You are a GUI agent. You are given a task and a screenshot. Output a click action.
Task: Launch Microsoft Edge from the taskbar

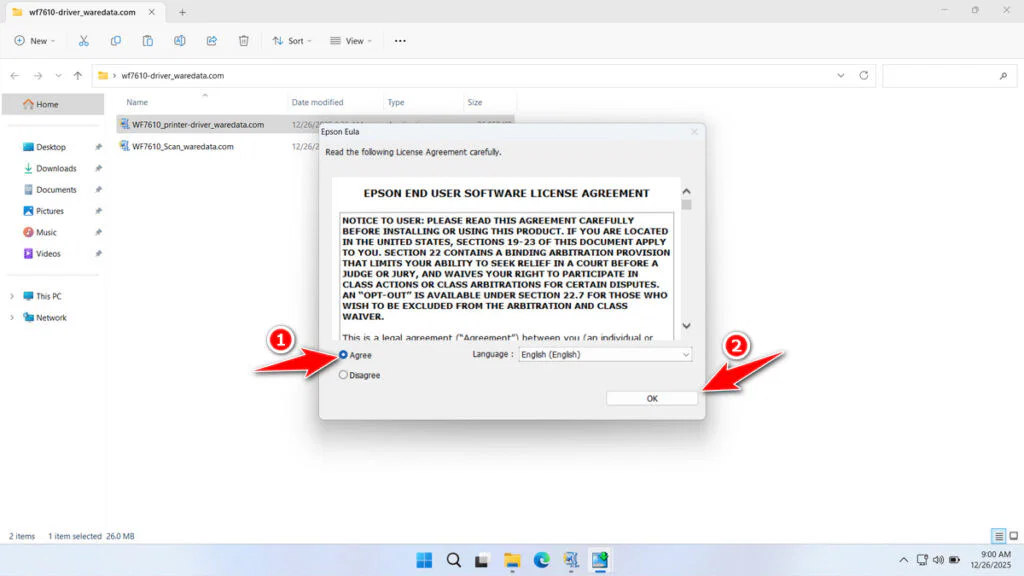[541, 561]
